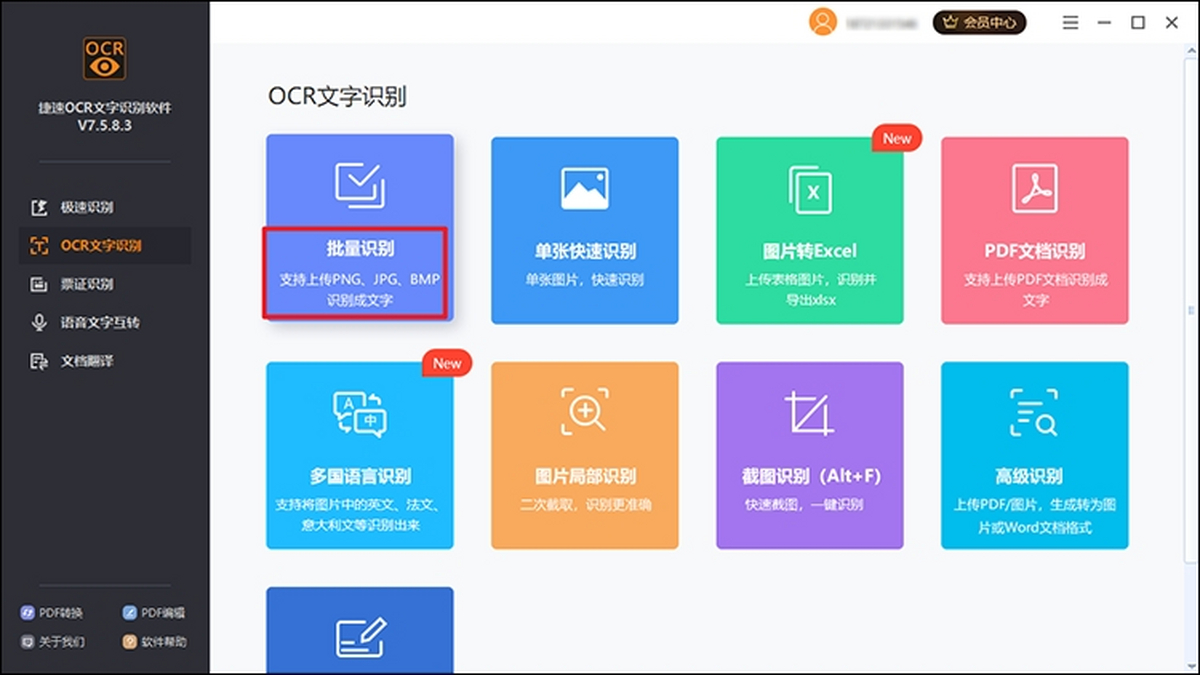
Task: Click the 批量识别 checkmark icon
Action: pyautogui.click(x=359, y=184)
